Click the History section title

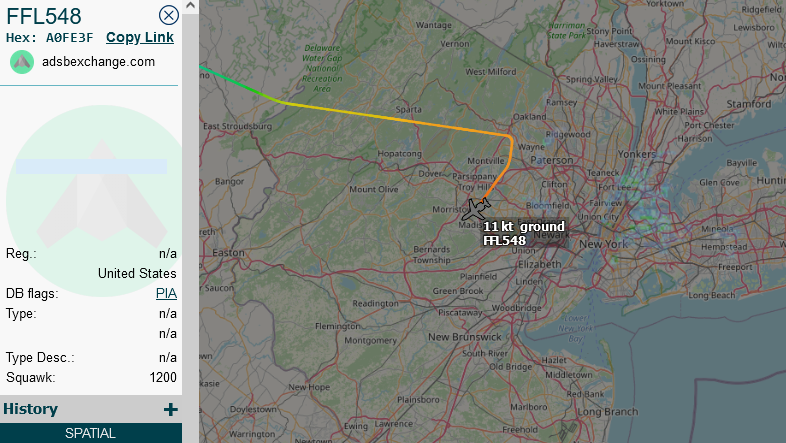[31, 409]
